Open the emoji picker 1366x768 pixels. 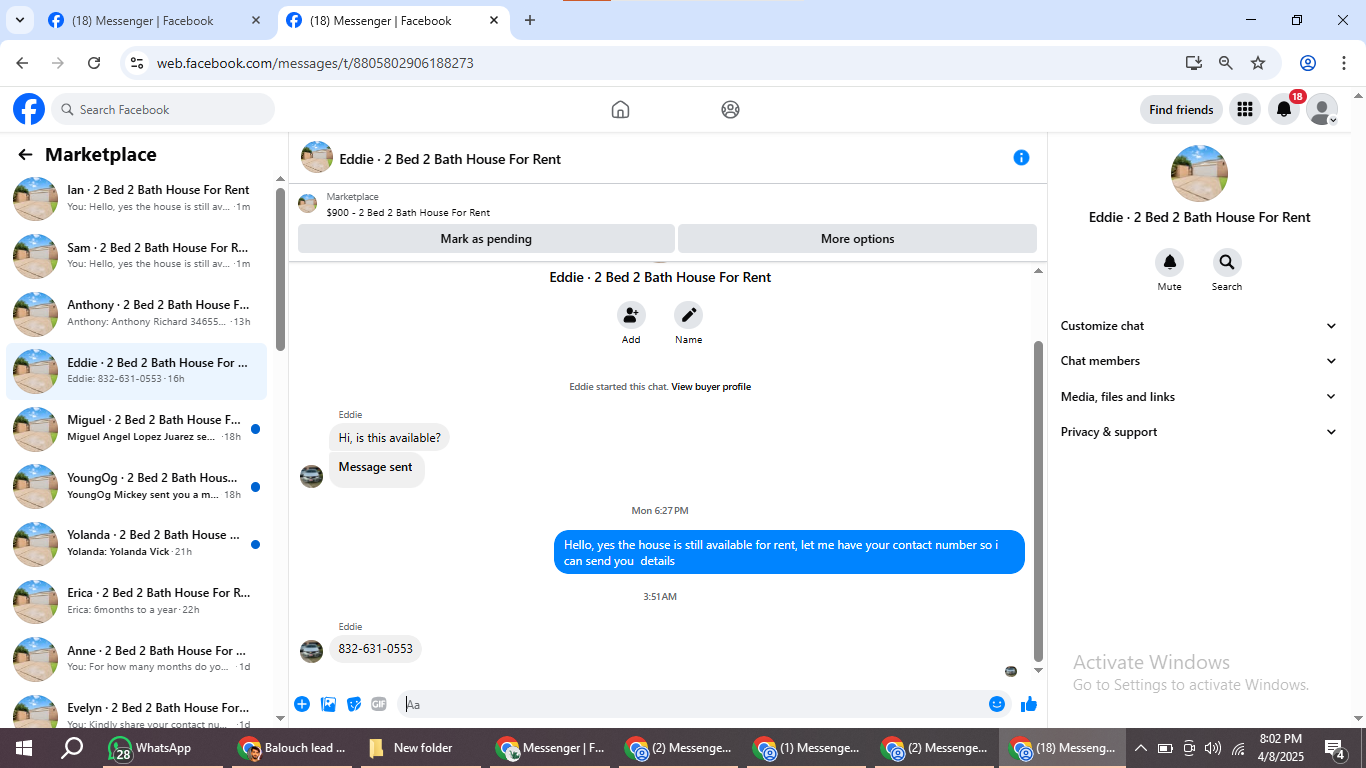click(997, 705)
